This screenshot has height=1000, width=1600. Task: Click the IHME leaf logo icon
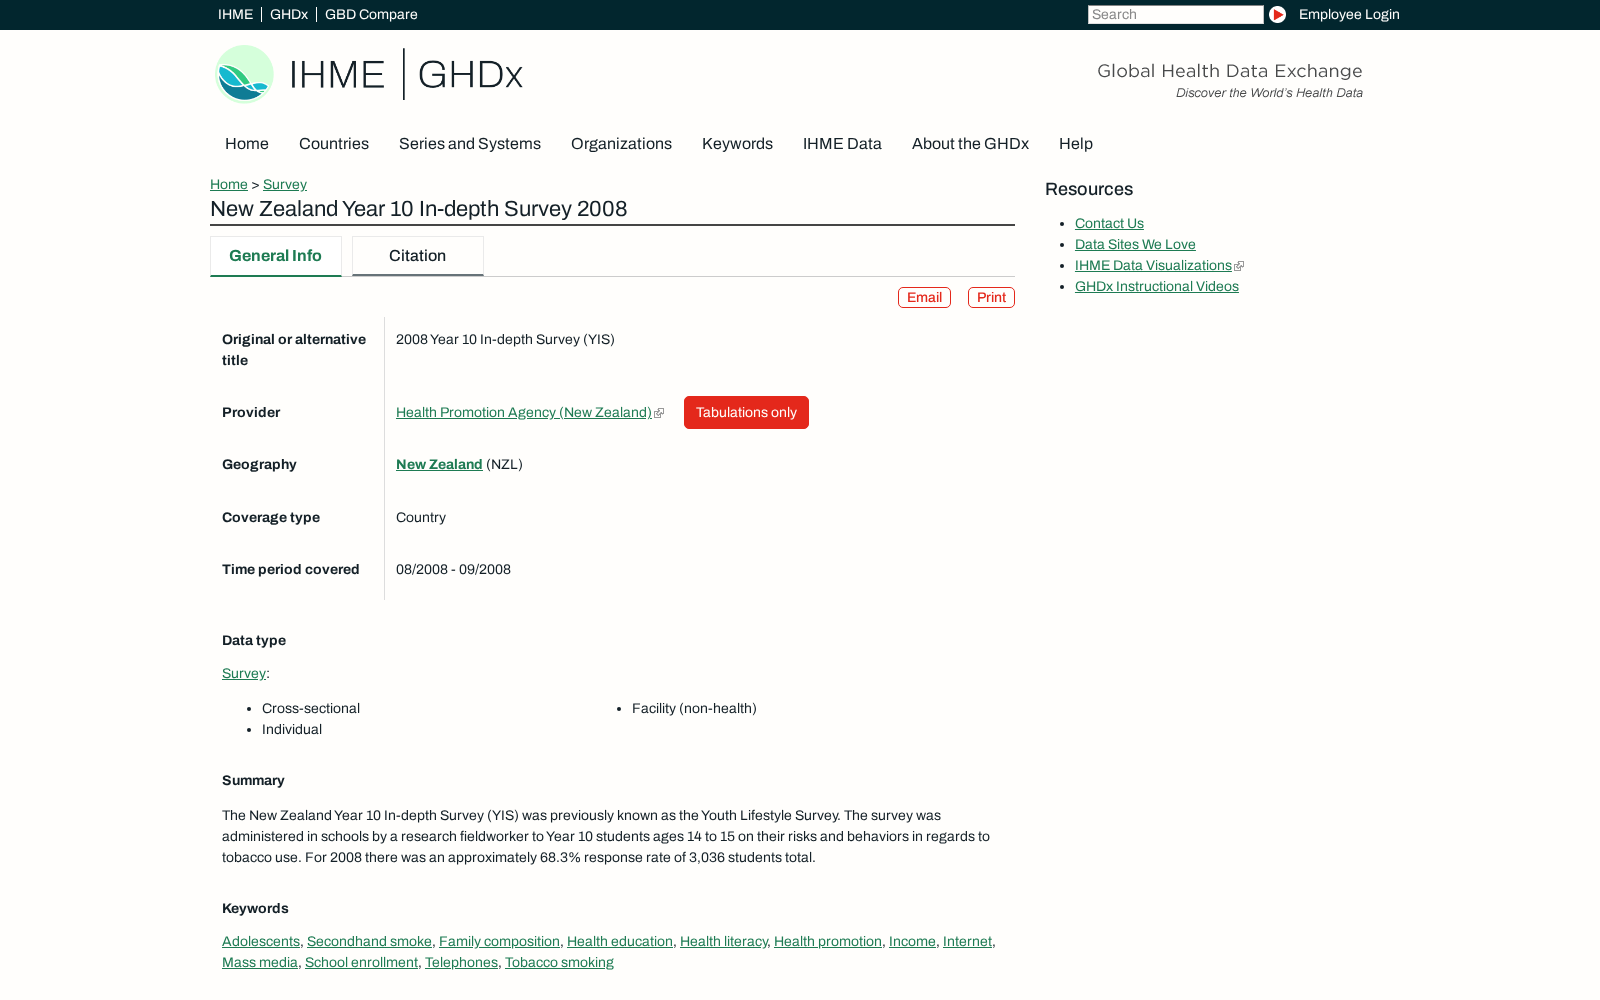coord(245,74)
